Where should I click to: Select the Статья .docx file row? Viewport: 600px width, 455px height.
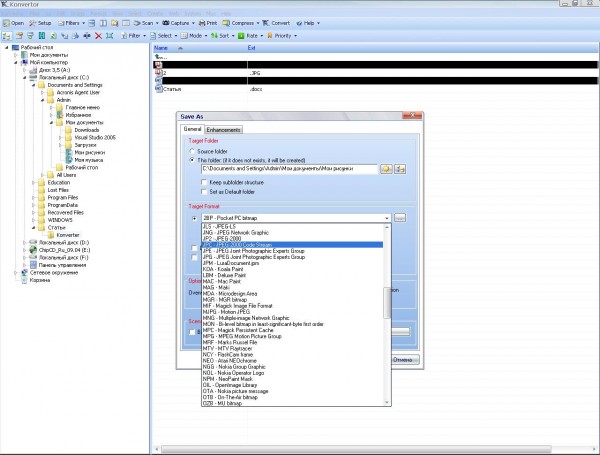pos(375,89)
